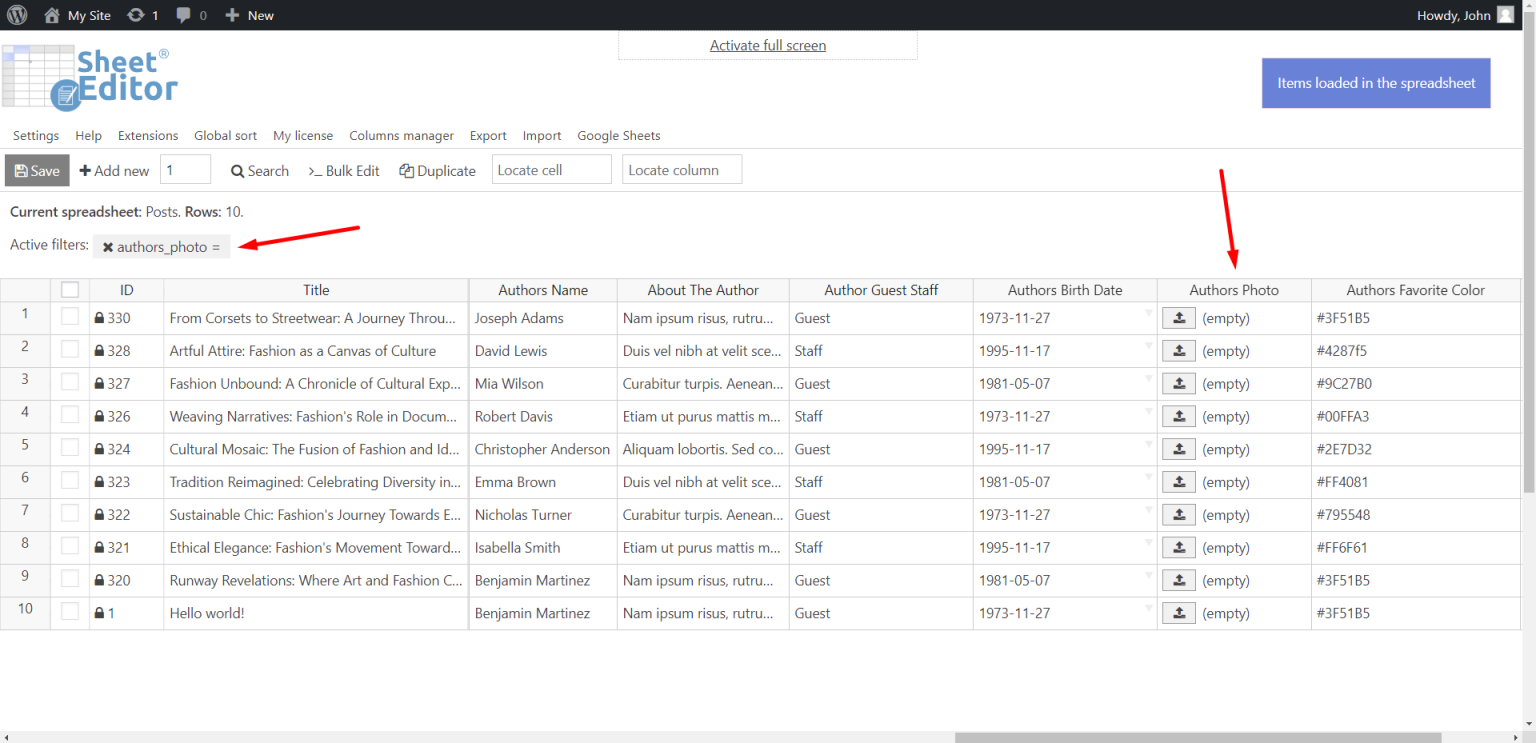Screen dimensions: 1536x743
Task: Open the comments bubble icon in the admin bar
Action: coord(183,14)
